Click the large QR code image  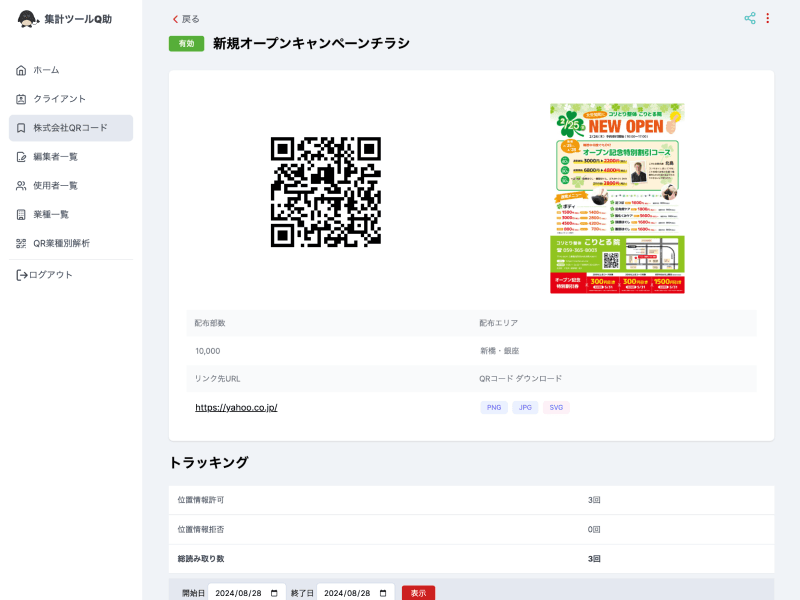click(326, 192)
